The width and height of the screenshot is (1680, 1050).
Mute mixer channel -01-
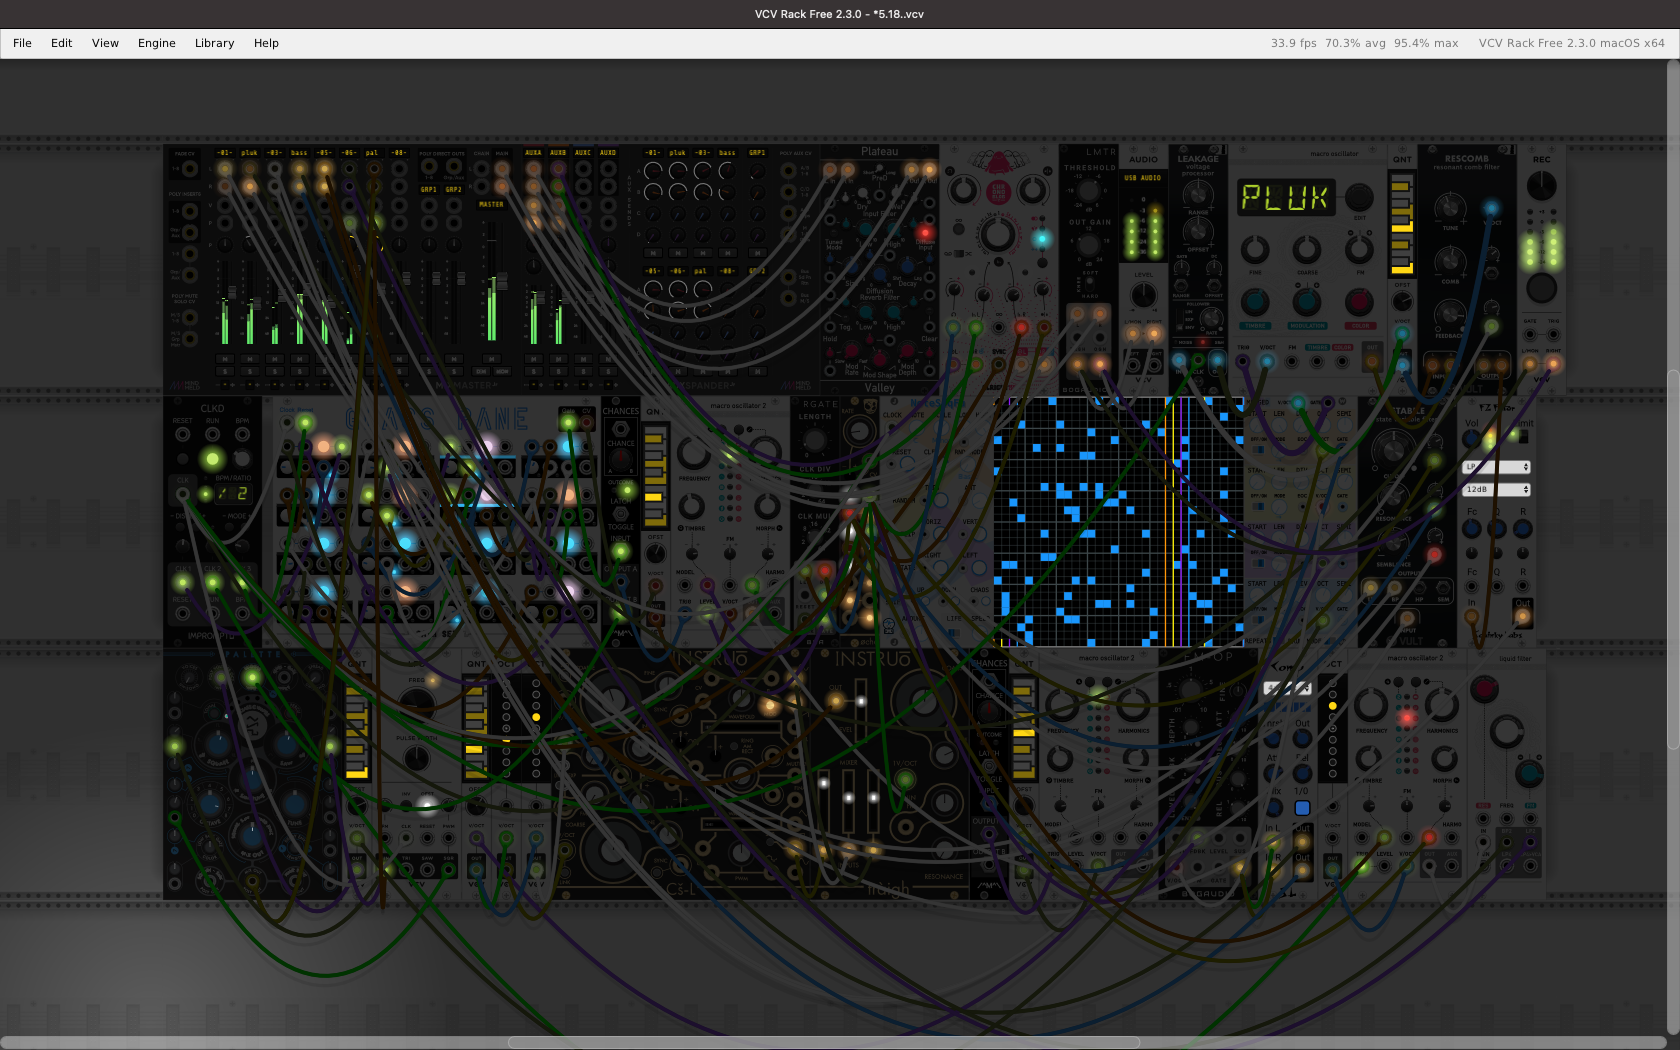point(225,358)
